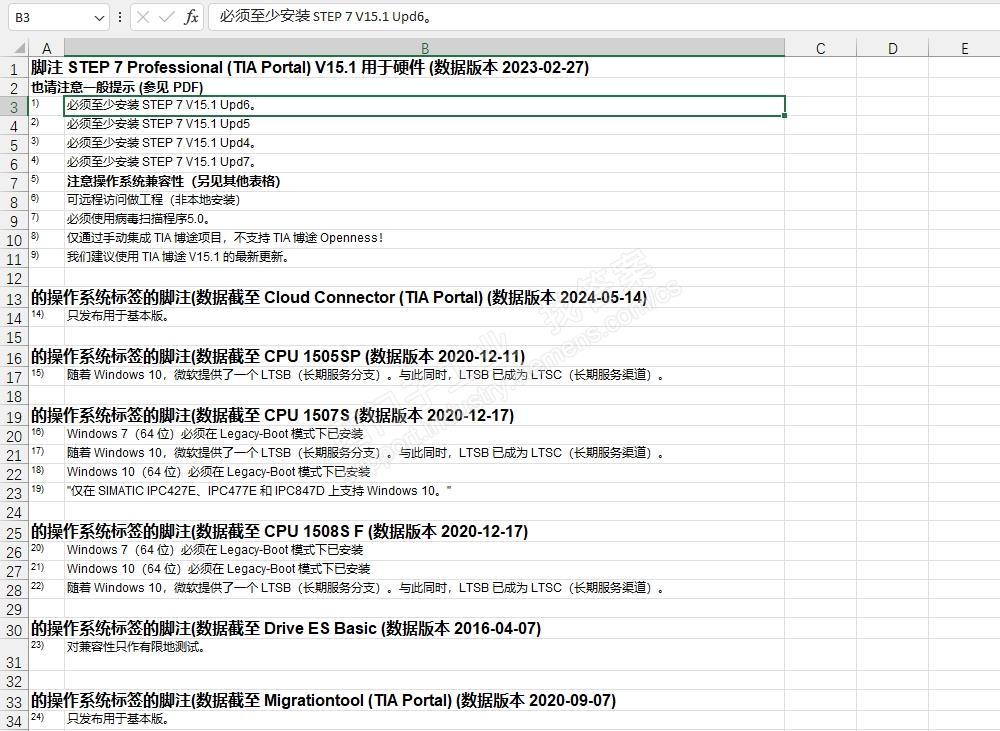Image resolution: width=1000 pixels, height=731 pixels.
Task: Click footnote number 14) in column A
Action: point(38,313)
